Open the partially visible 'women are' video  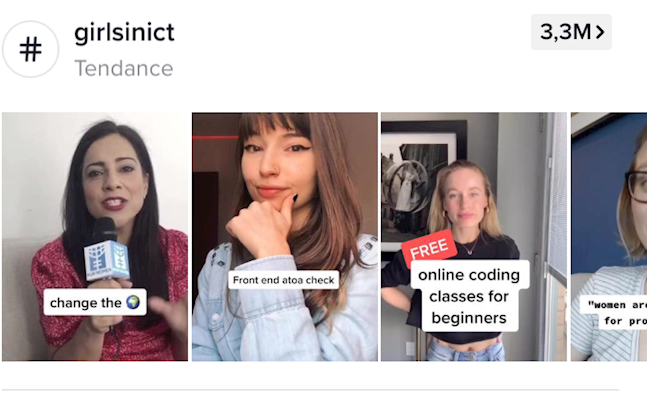pyautogui.click(x=609, y=237)
